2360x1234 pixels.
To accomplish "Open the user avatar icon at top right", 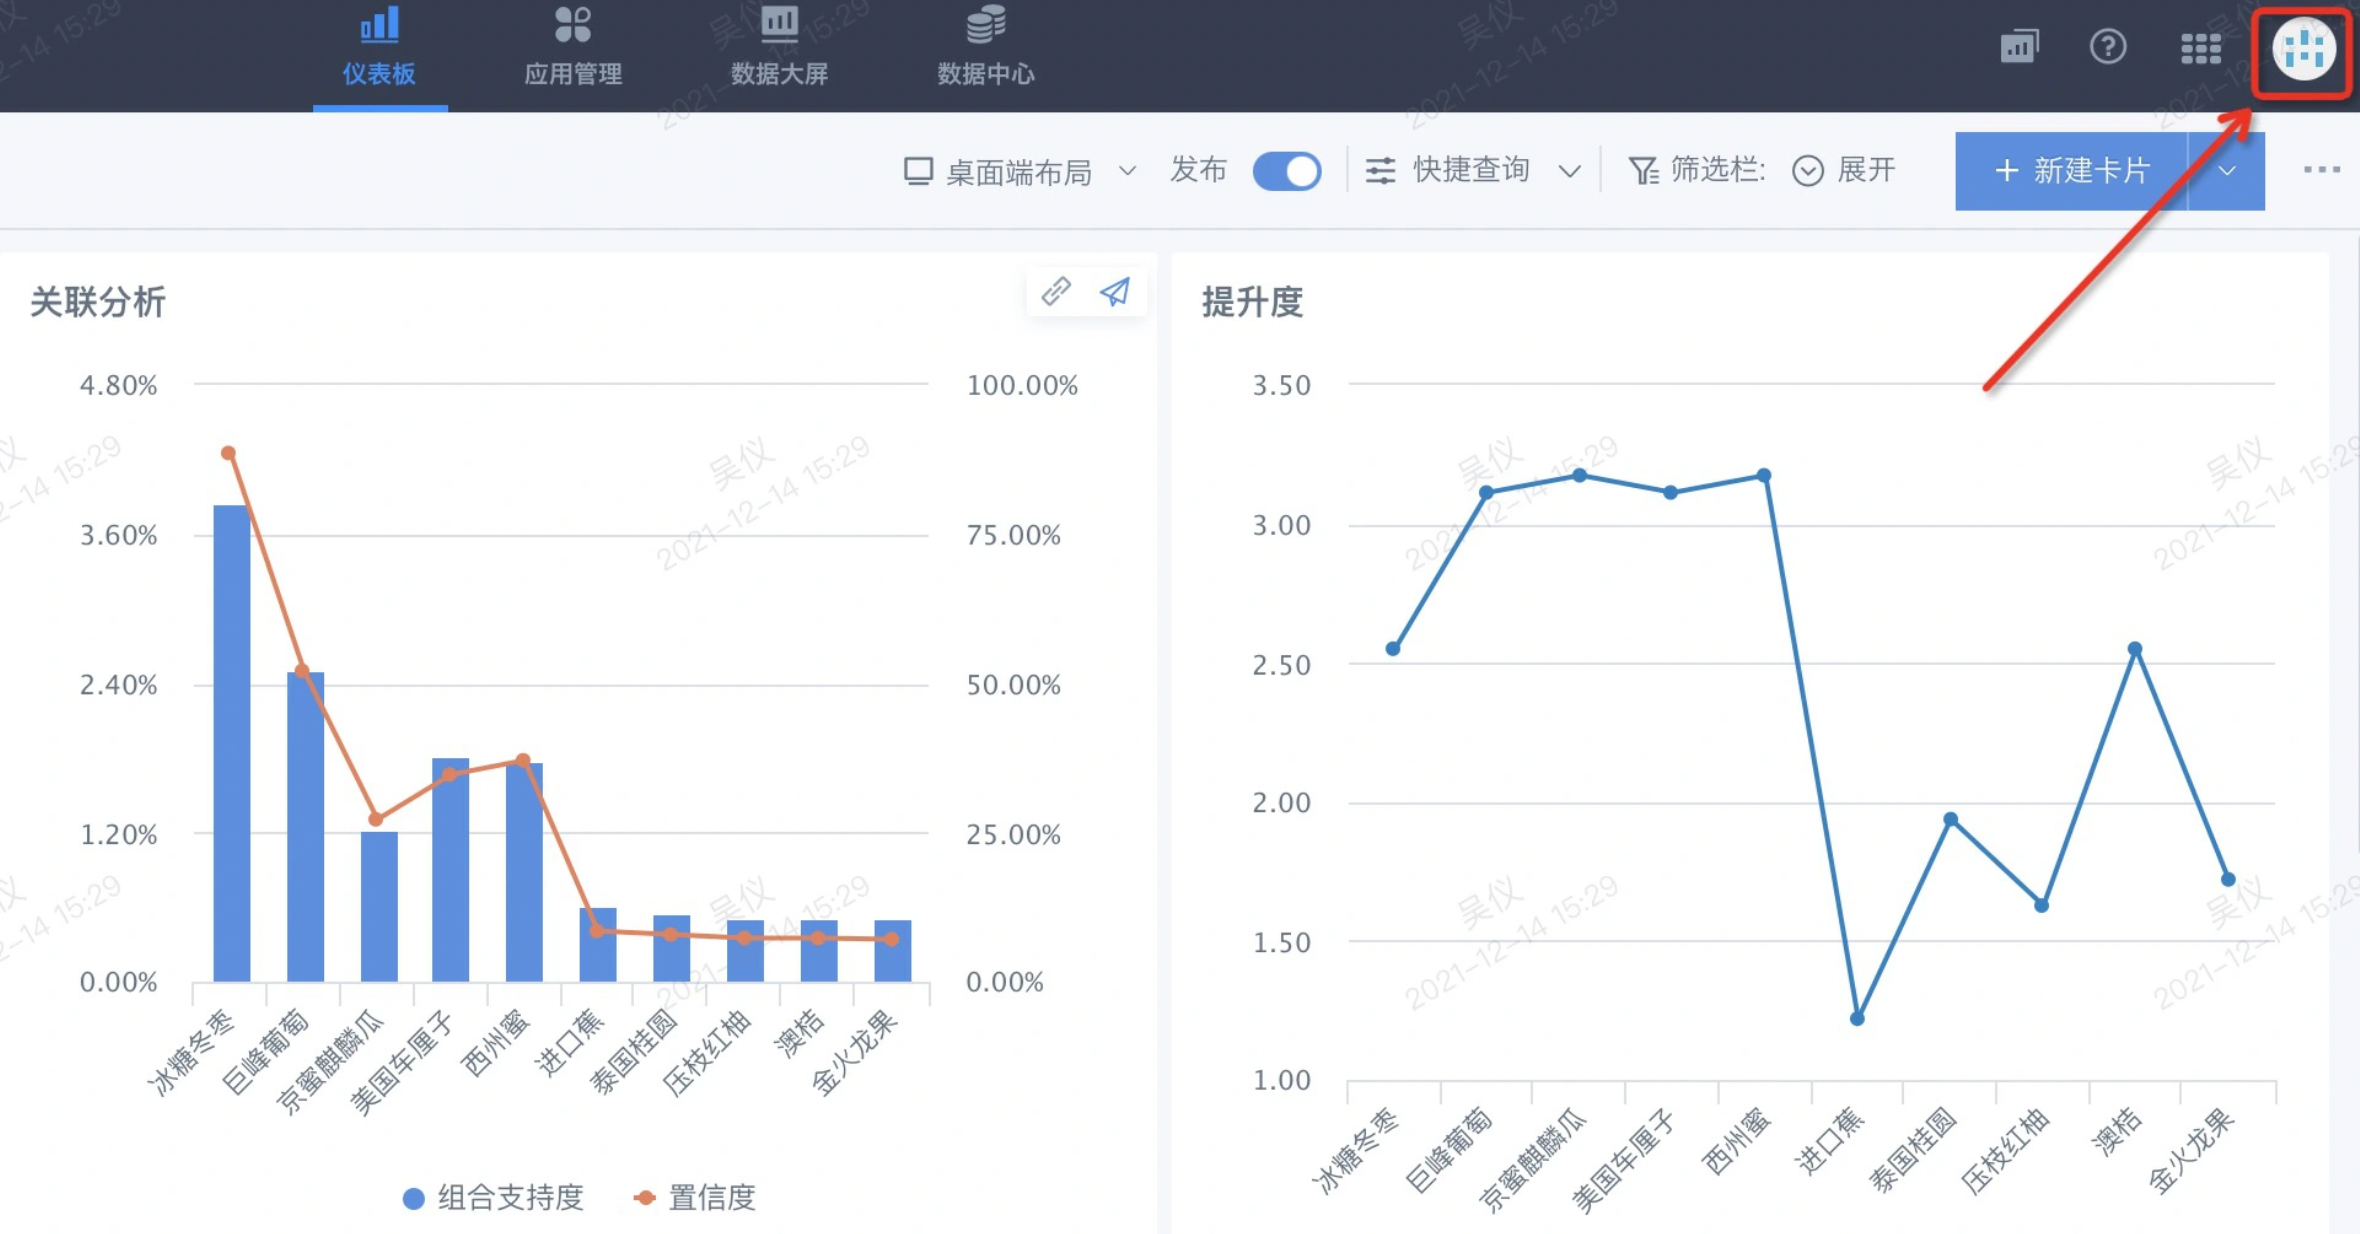I will point(2304,48).
